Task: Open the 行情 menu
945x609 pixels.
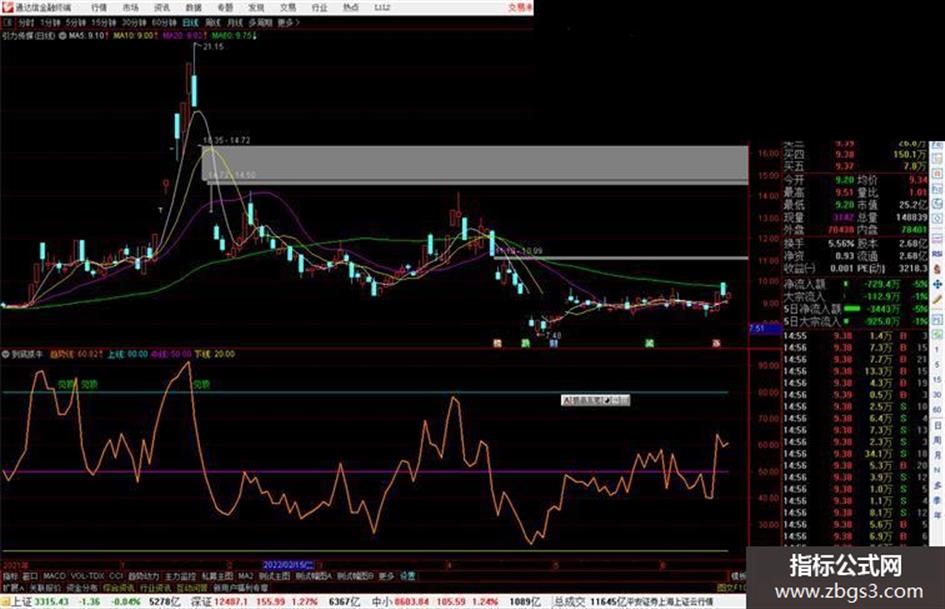Action: click(x=99, y=8)
